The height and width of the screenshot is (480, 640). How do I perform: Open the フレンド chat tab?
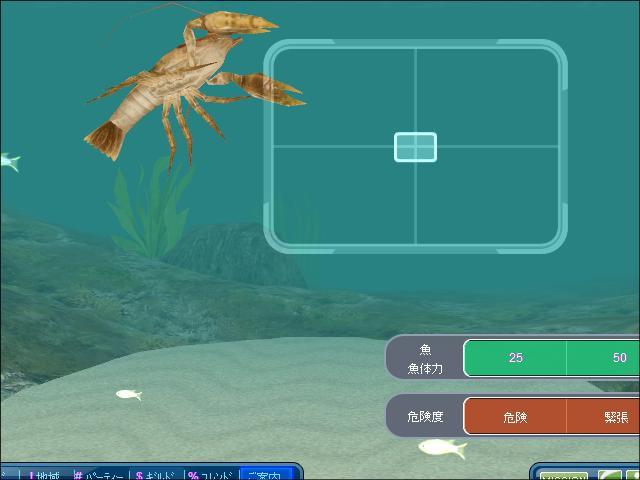coord(211,475)
